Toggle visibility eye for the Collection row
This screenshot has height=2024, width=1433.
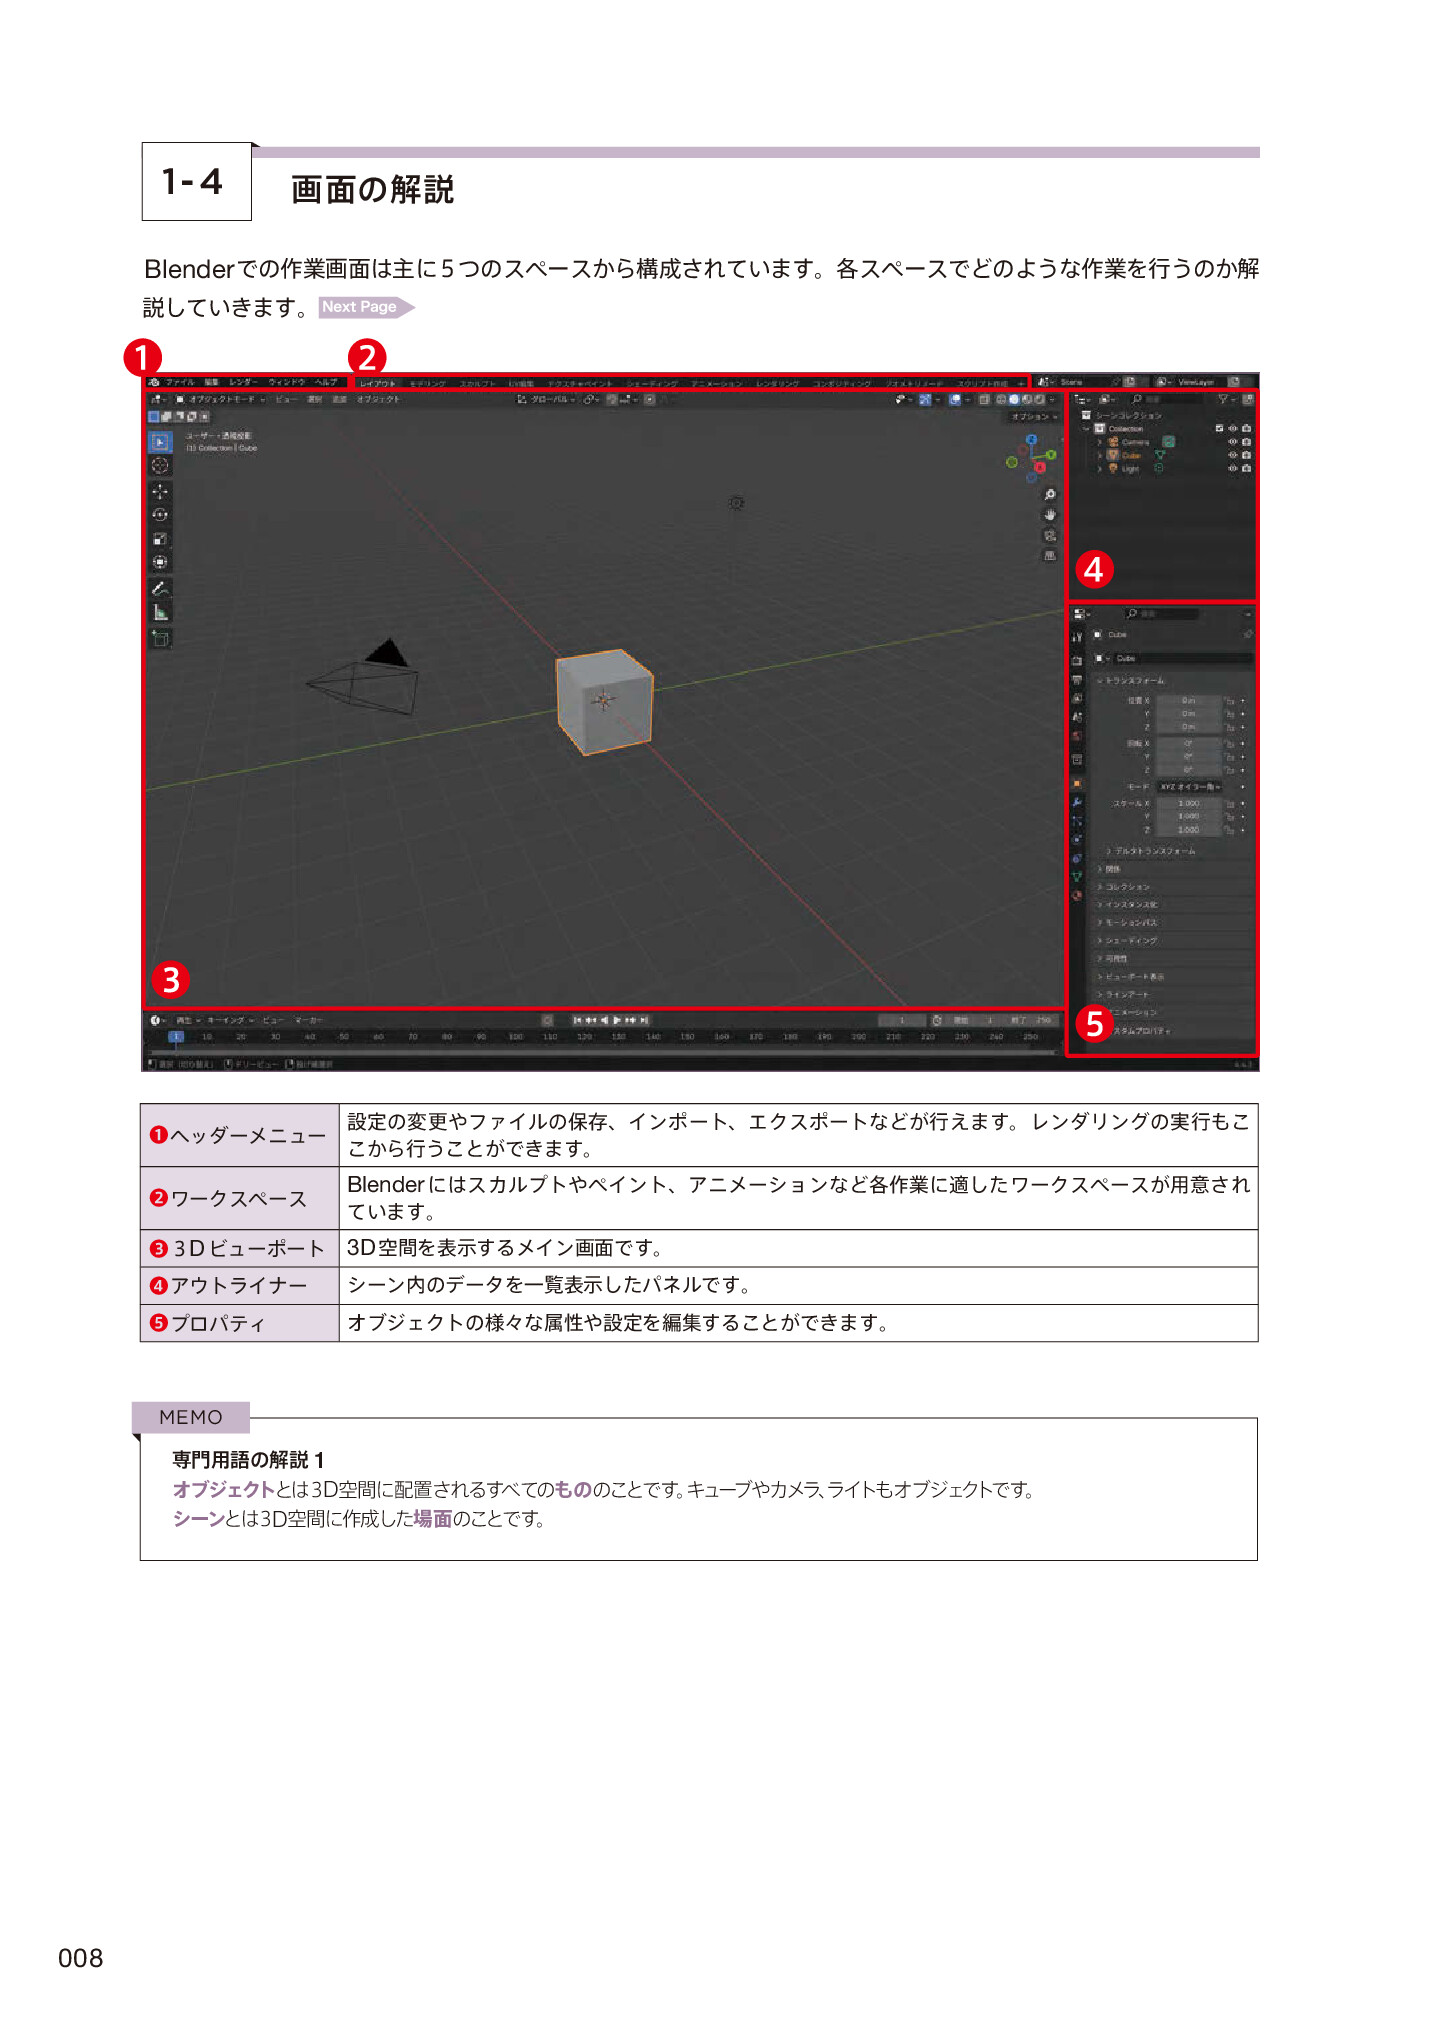tap(1233, 429)
